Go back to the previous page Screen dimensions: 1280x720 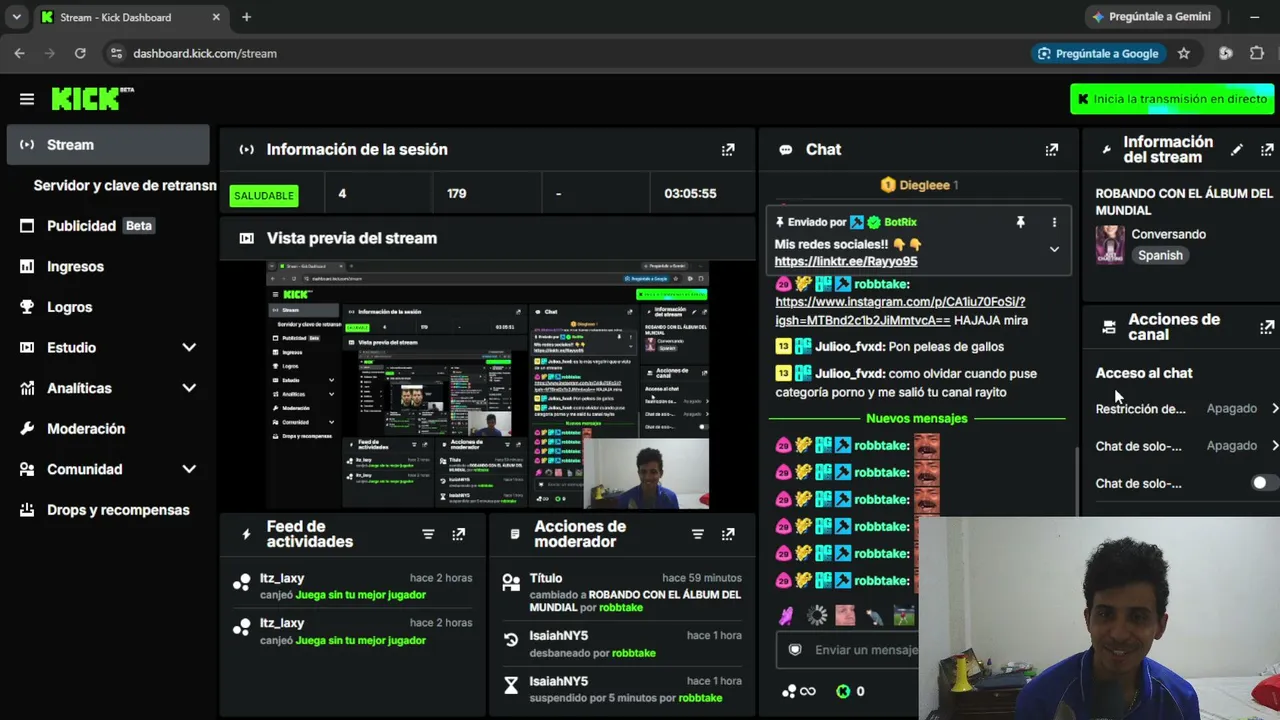(20, 53)
